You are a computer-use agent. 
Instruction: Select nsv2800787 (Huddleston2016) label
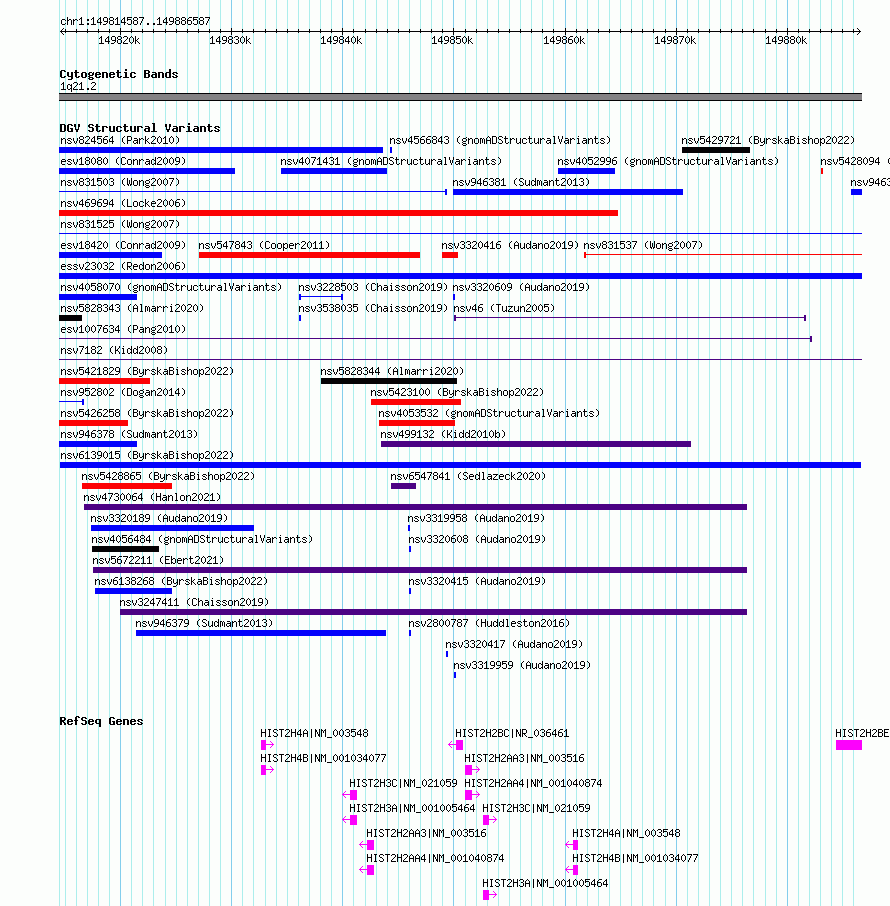(x=489, y=623)
